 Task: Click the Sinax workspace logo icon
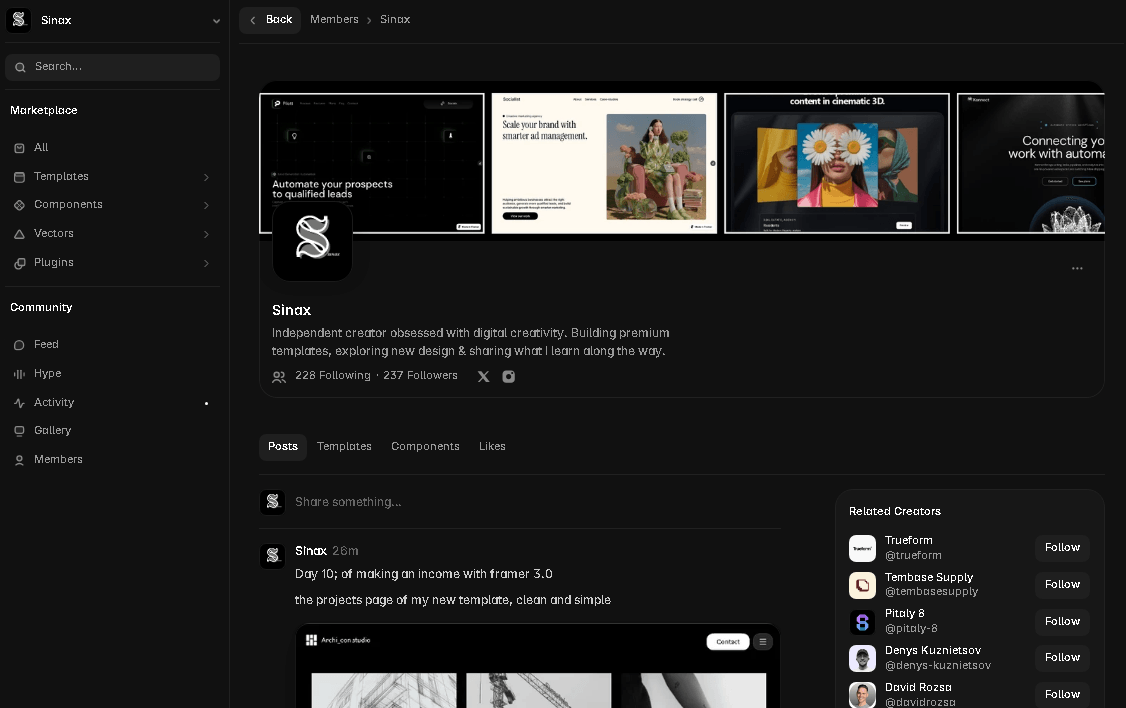(19, 19)
